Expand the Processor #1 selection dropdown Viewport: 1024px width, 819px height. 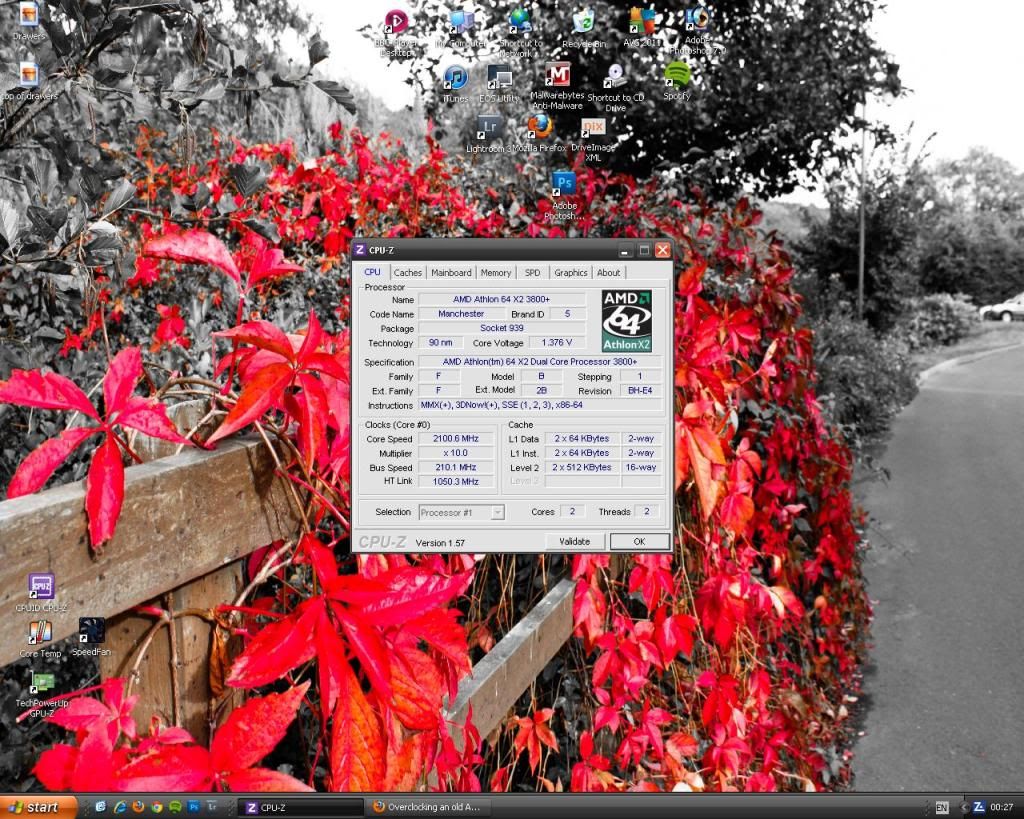(x=497, y=512)
